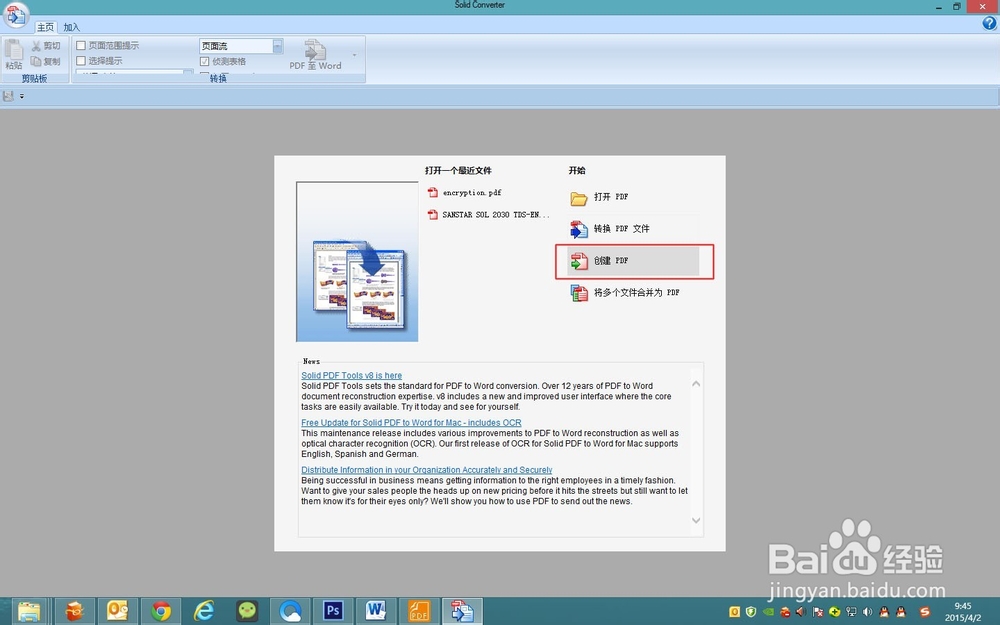Open the help question mark icon
The image size is (1000, 625).
click(x=989, y=24)
